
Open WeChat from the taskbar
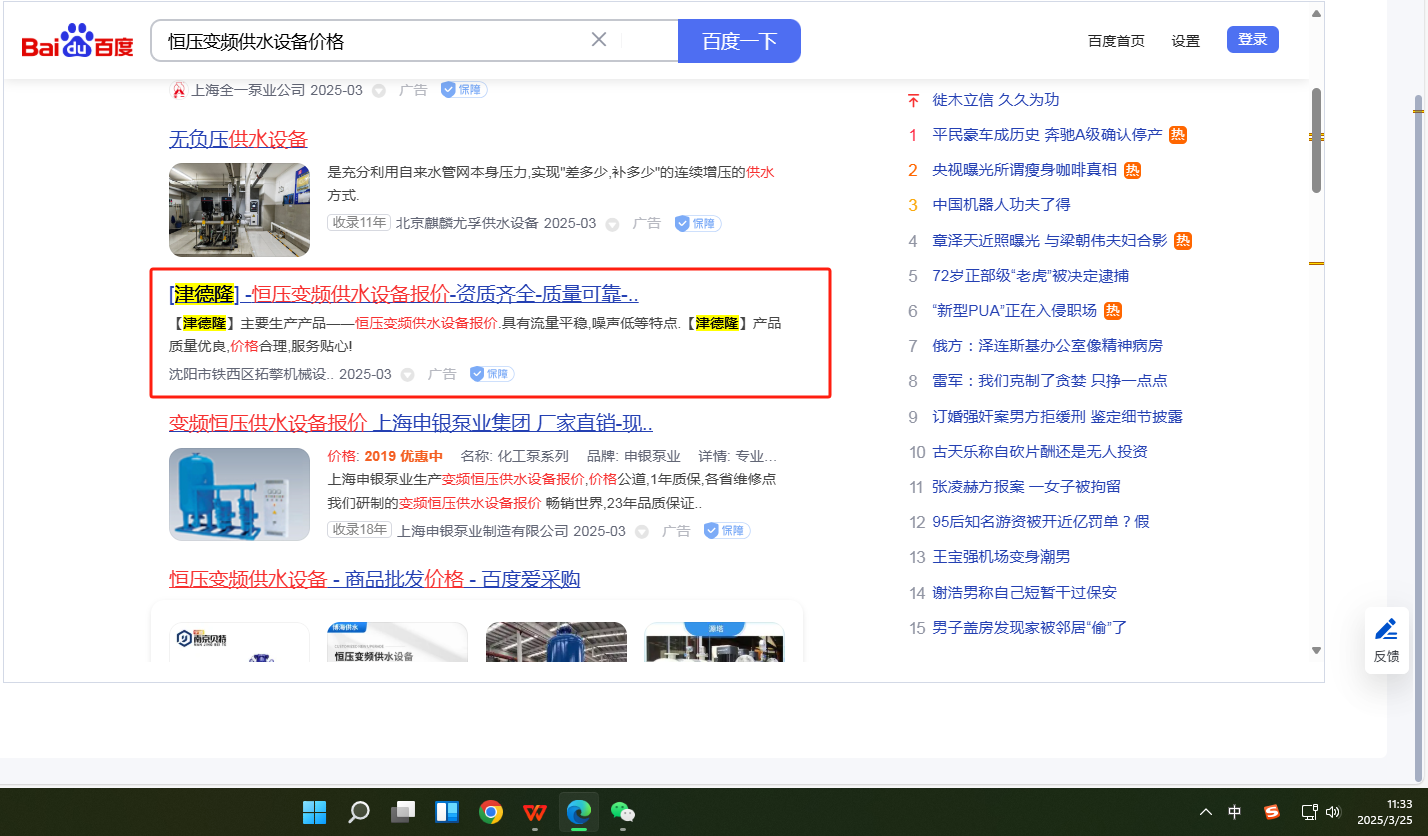click(x=623, y=811)
